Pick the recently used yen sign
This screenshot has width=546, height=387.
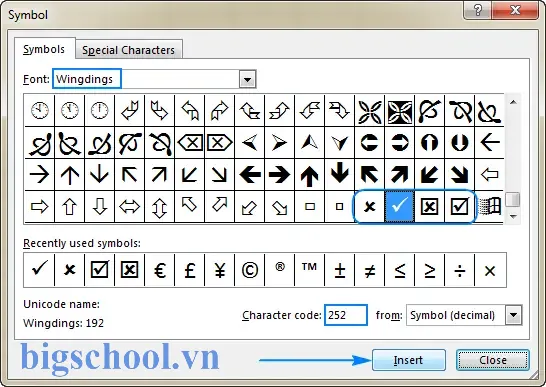coord(220,270)
